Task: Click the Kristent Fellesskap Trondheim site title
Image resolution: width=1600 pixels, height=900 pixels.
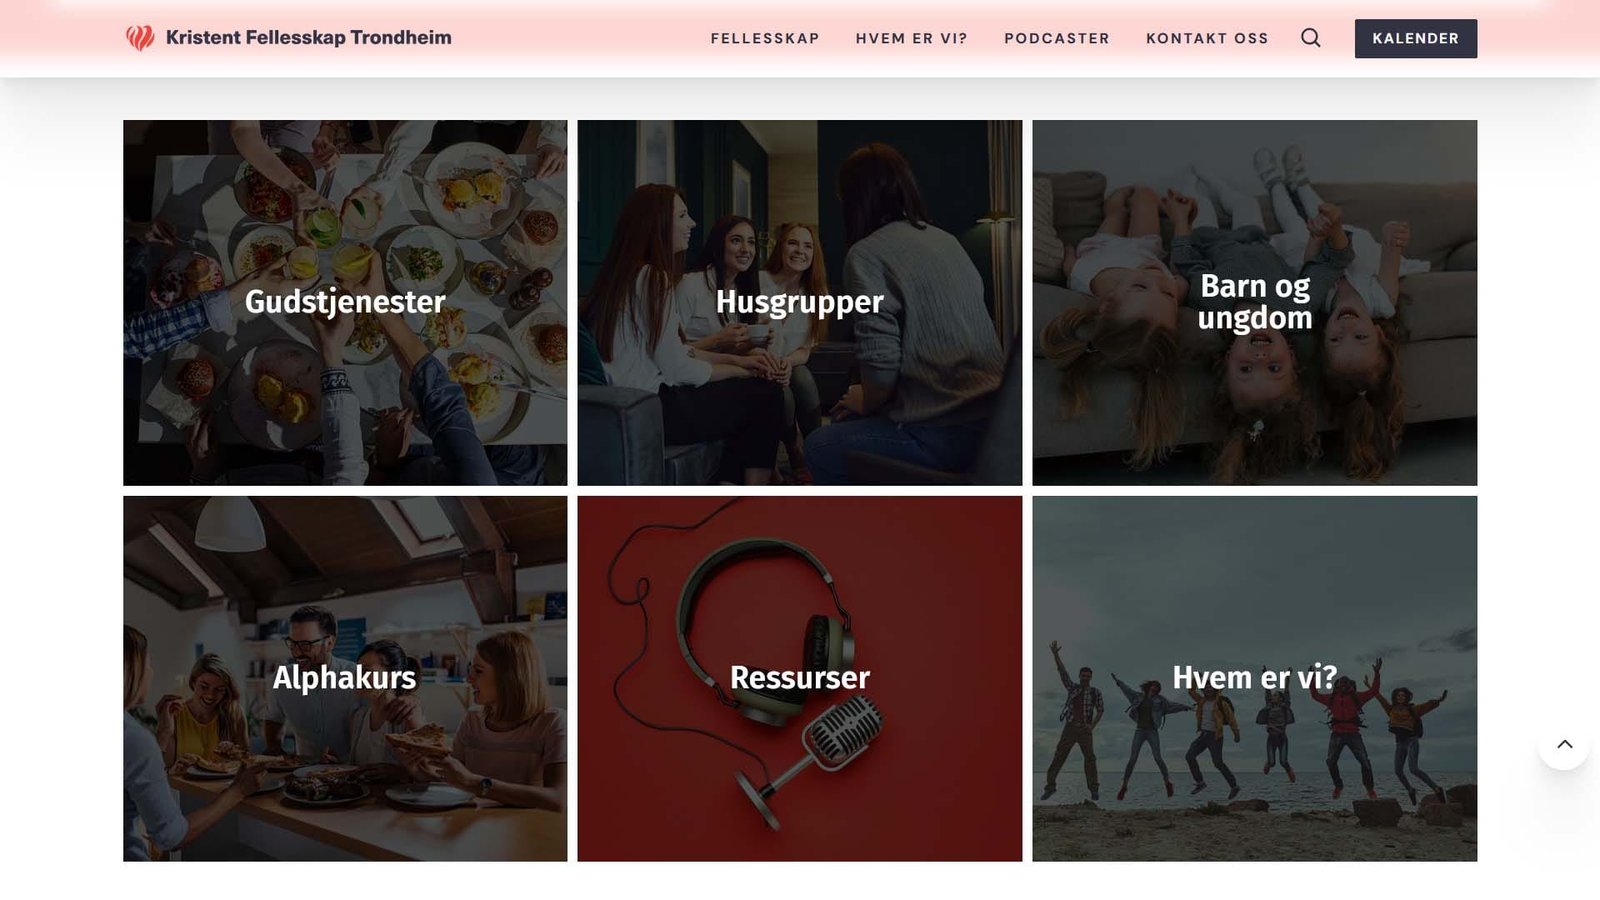Action: [x=308, y=38]
